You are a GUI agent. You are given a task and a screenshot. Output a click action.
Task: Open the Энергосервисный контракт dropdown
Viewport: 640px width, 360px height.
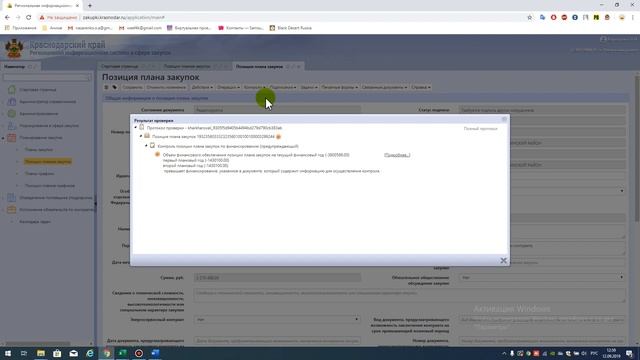277,320
